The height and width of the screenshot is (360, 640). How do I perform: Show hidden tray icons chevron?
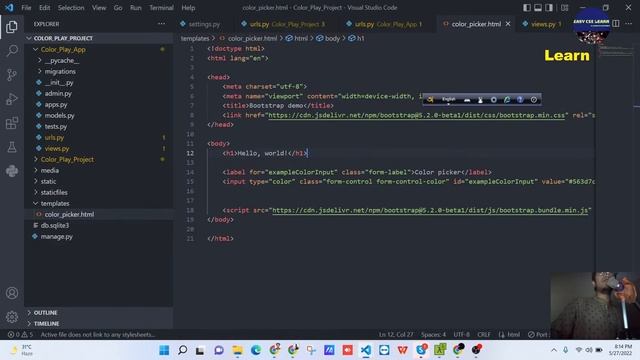click(x=554, y=350)
